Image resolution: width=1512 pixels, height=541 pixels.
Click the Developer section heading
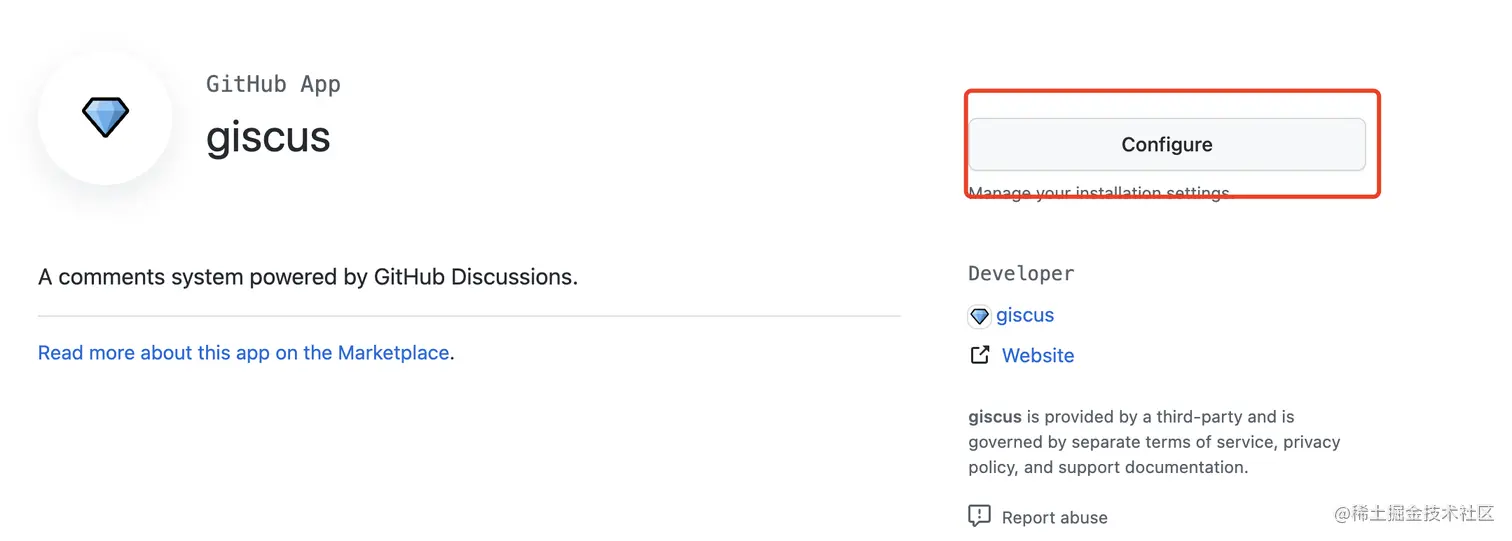coord(1021,273)
